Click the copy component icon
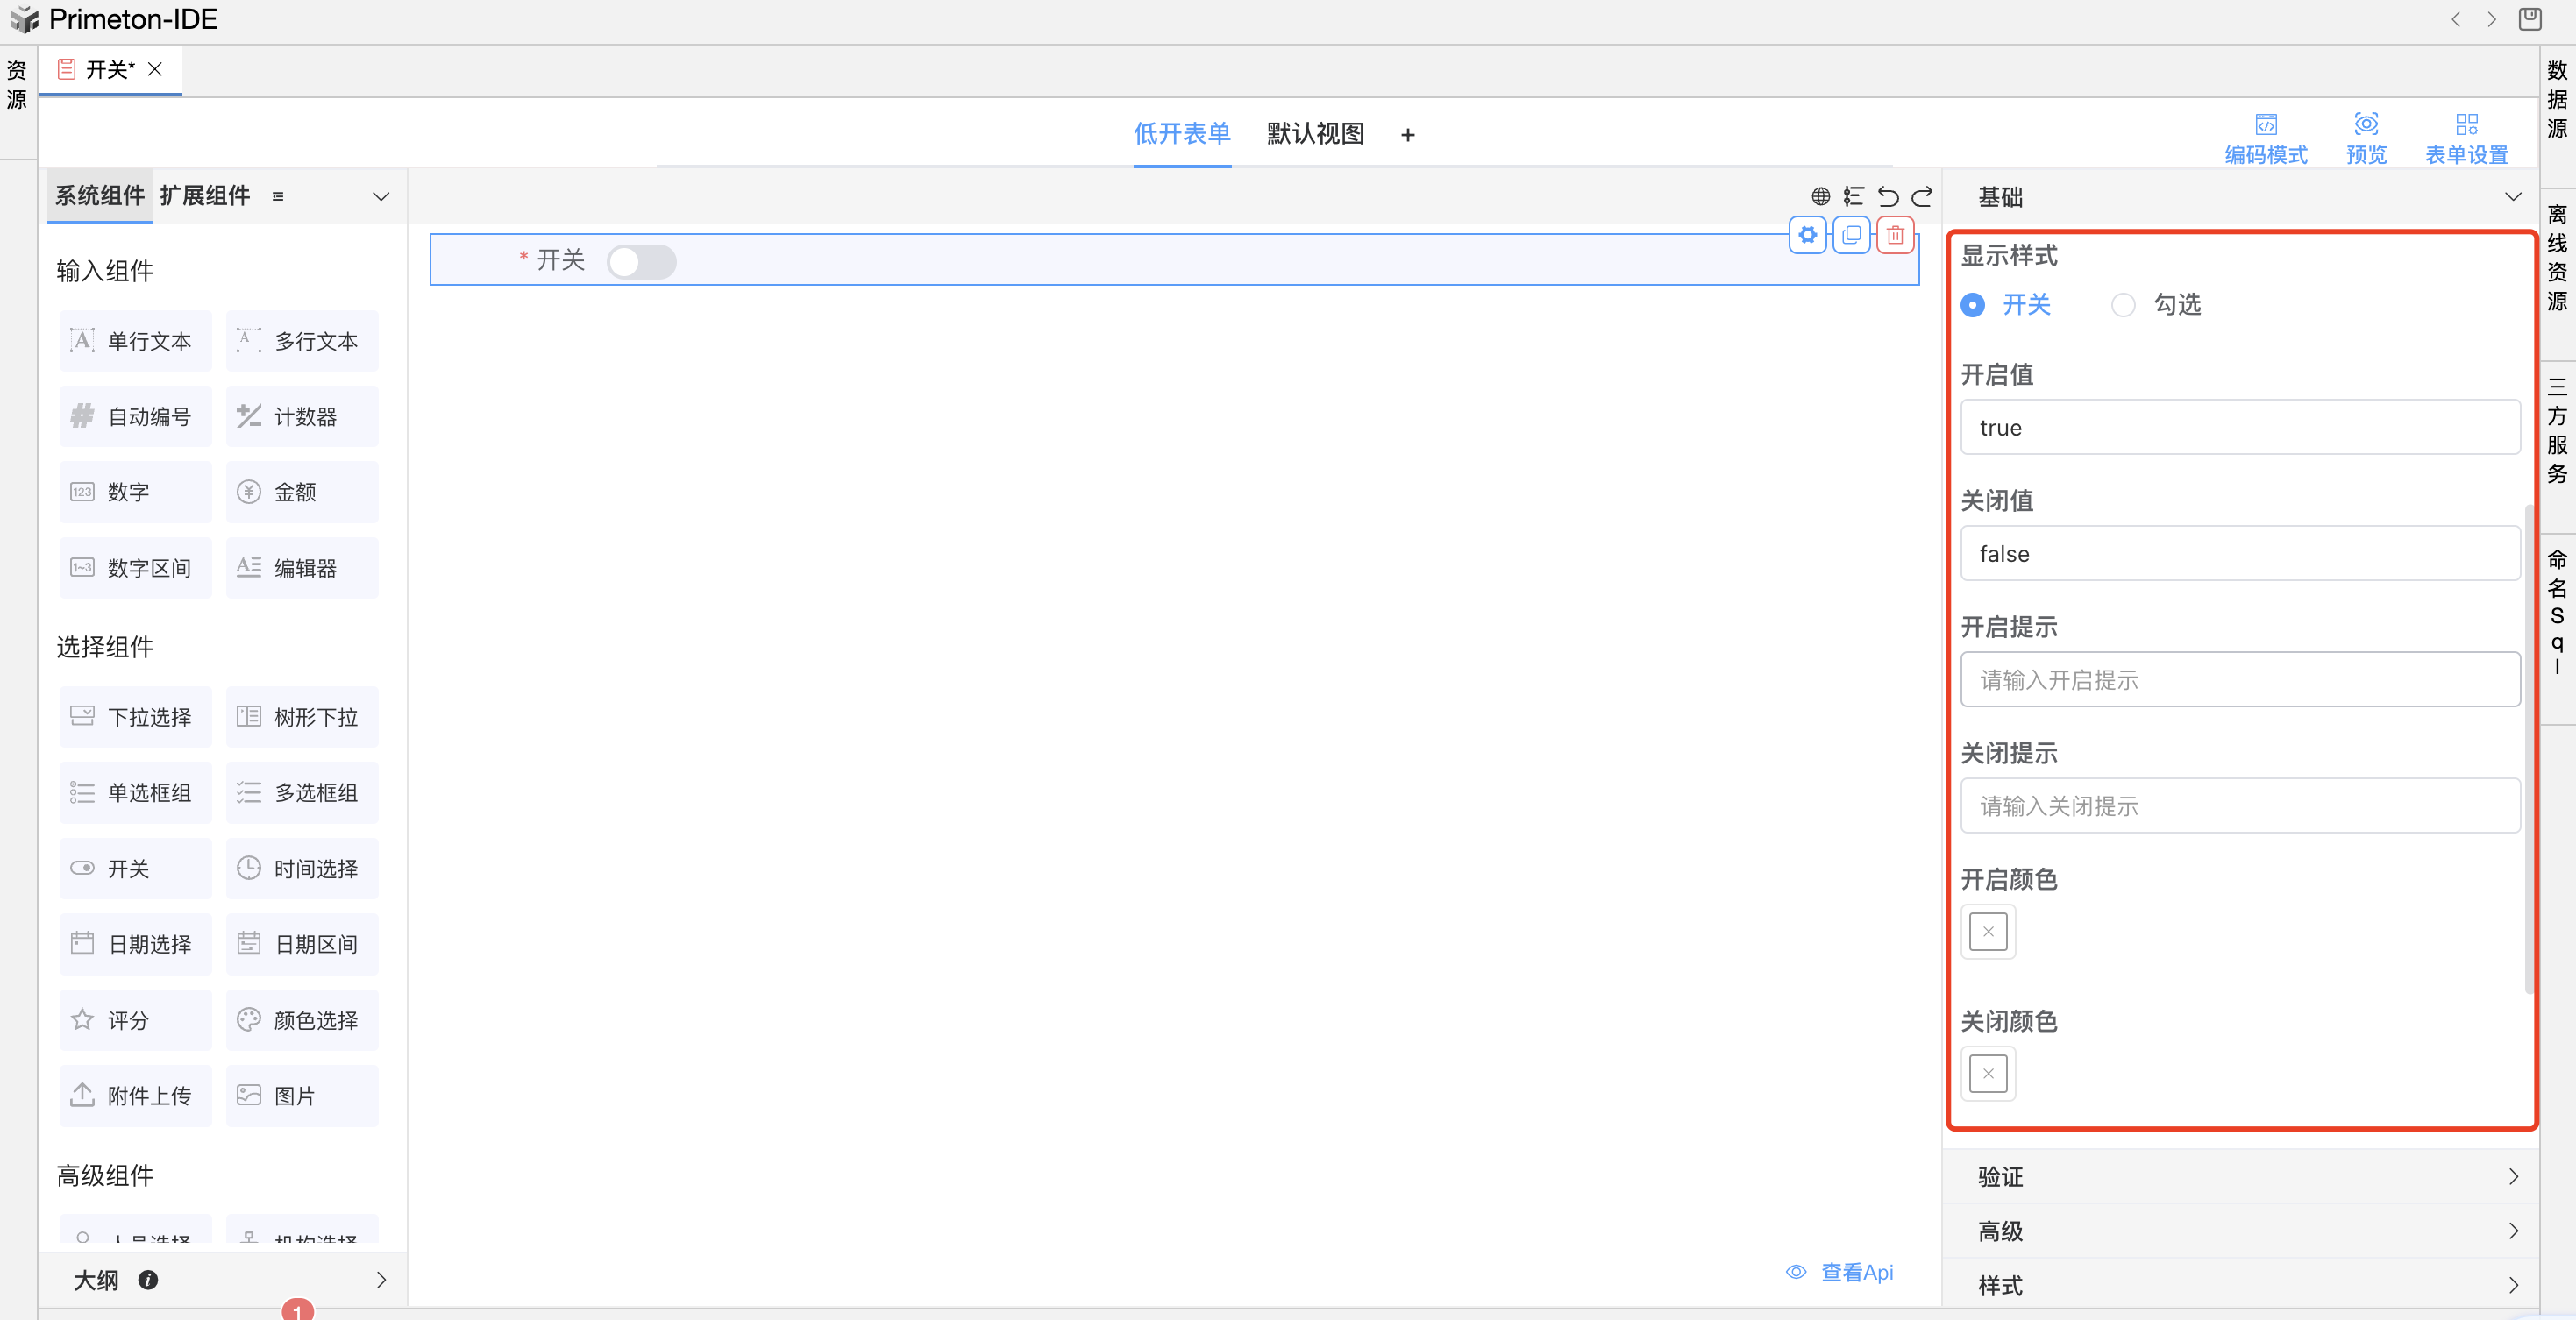Screen dimensions: 2576x1320 (x=1851, y=236)
